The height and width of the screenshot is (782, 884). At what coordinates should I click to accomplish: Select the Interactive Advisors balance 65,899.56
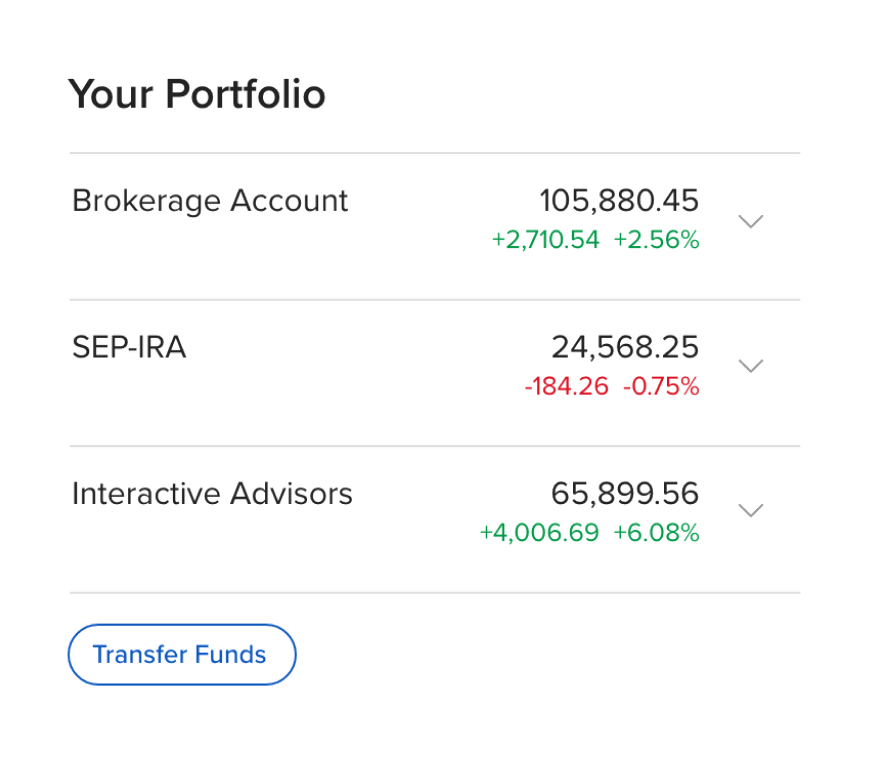point(625,493)
